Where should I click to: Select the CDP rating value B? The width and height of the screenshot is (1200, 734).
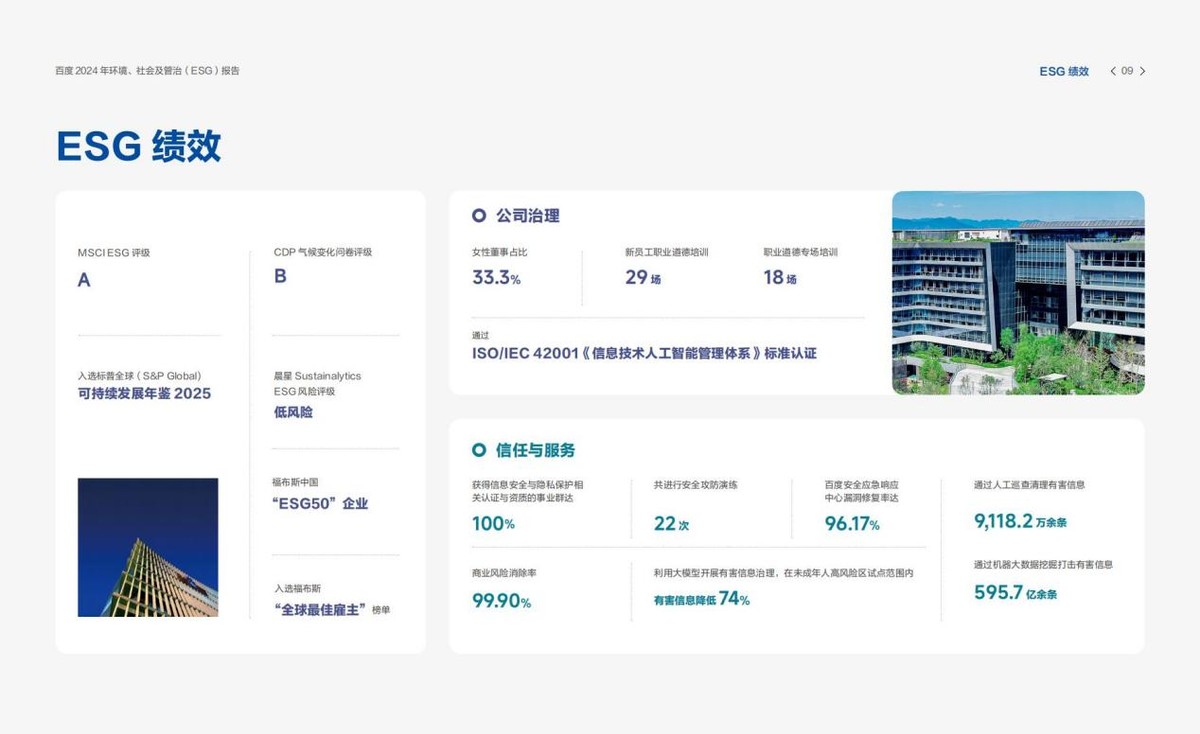pos(280,276)
